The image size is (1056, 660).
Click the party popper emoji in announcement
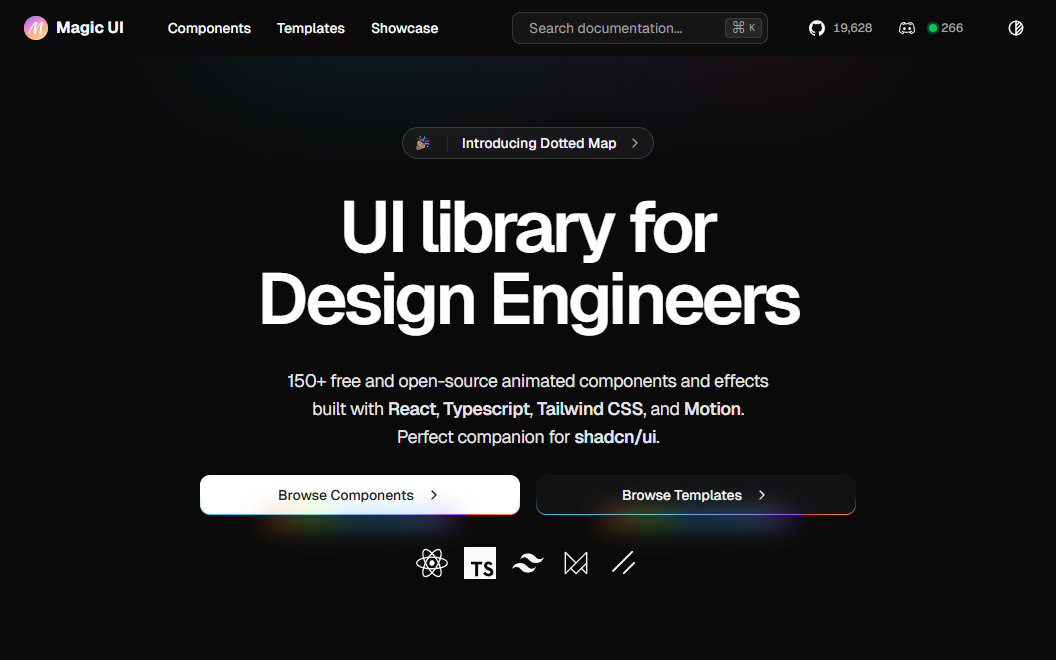[423, 143]
